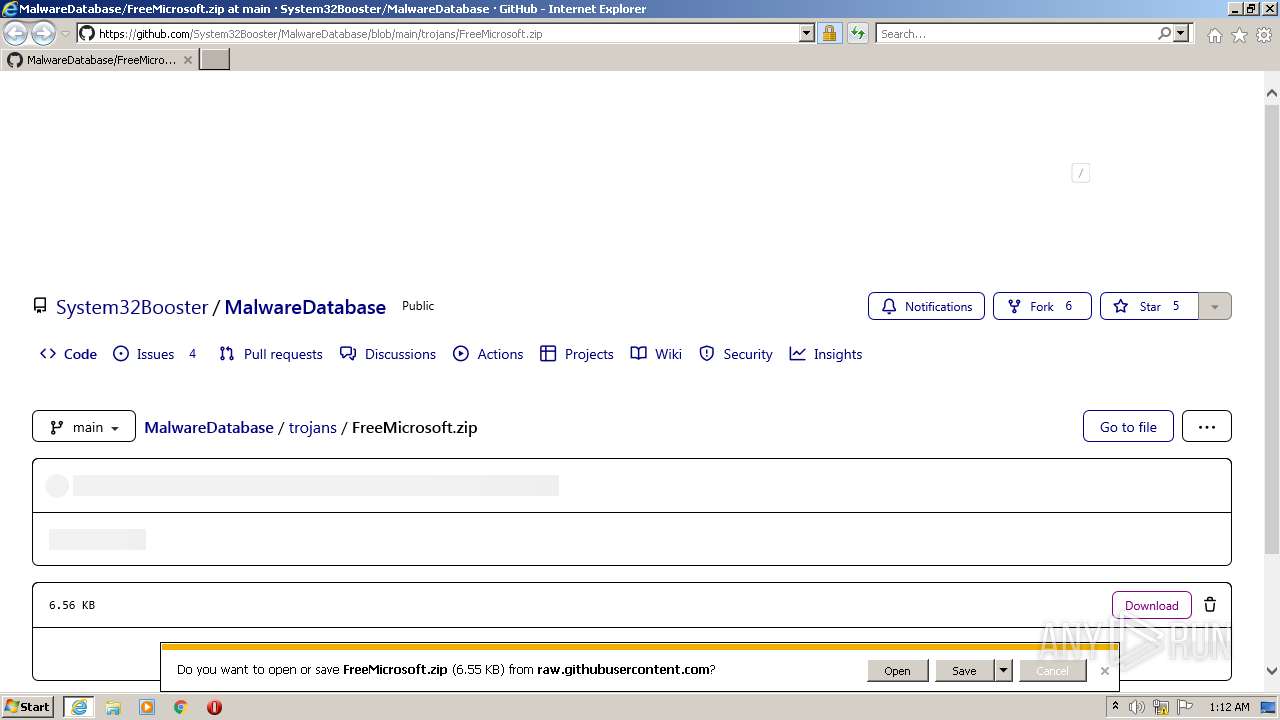
Task: Click the Internet Explorer taskbar icon
Action: point(79,707)
